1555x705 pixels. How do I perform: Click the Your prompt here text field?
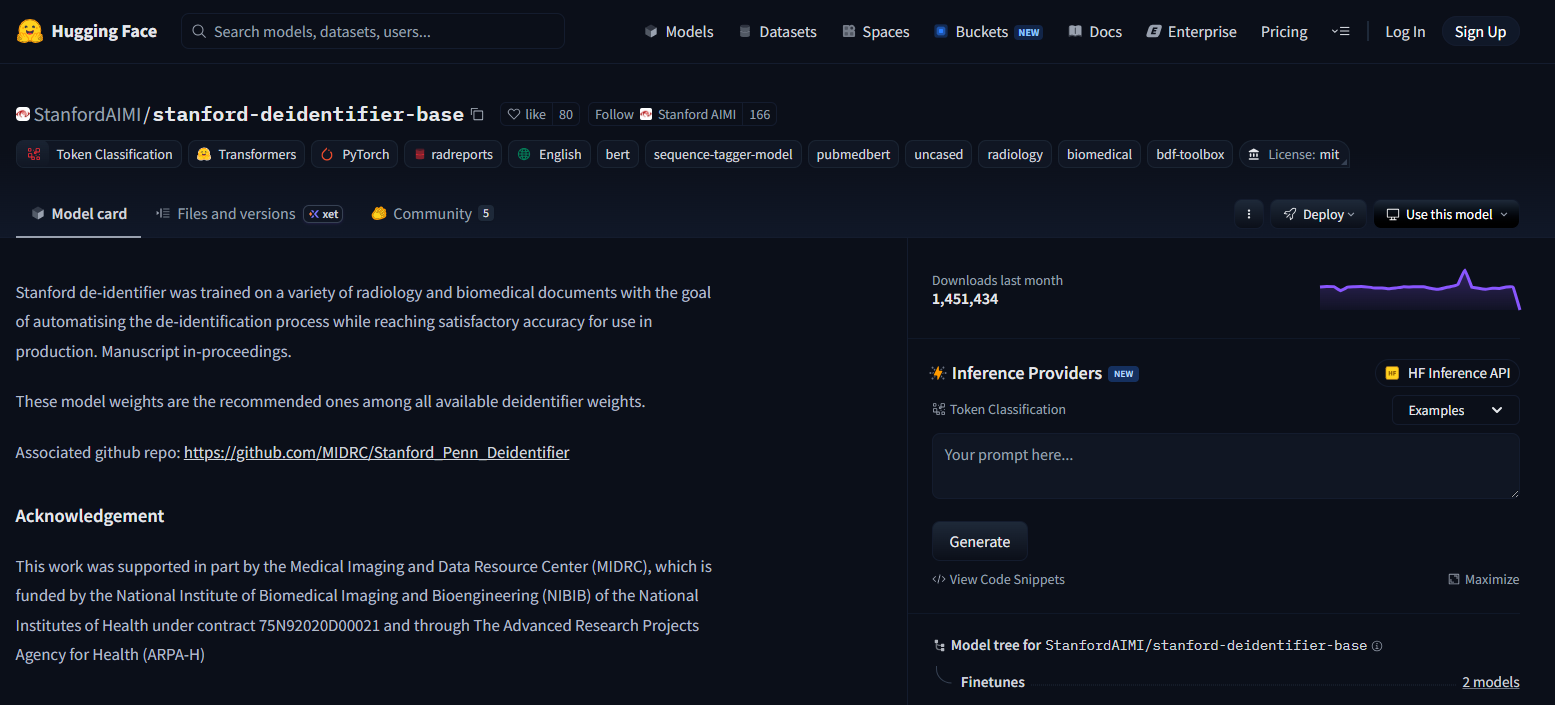tap(1225, 466)
